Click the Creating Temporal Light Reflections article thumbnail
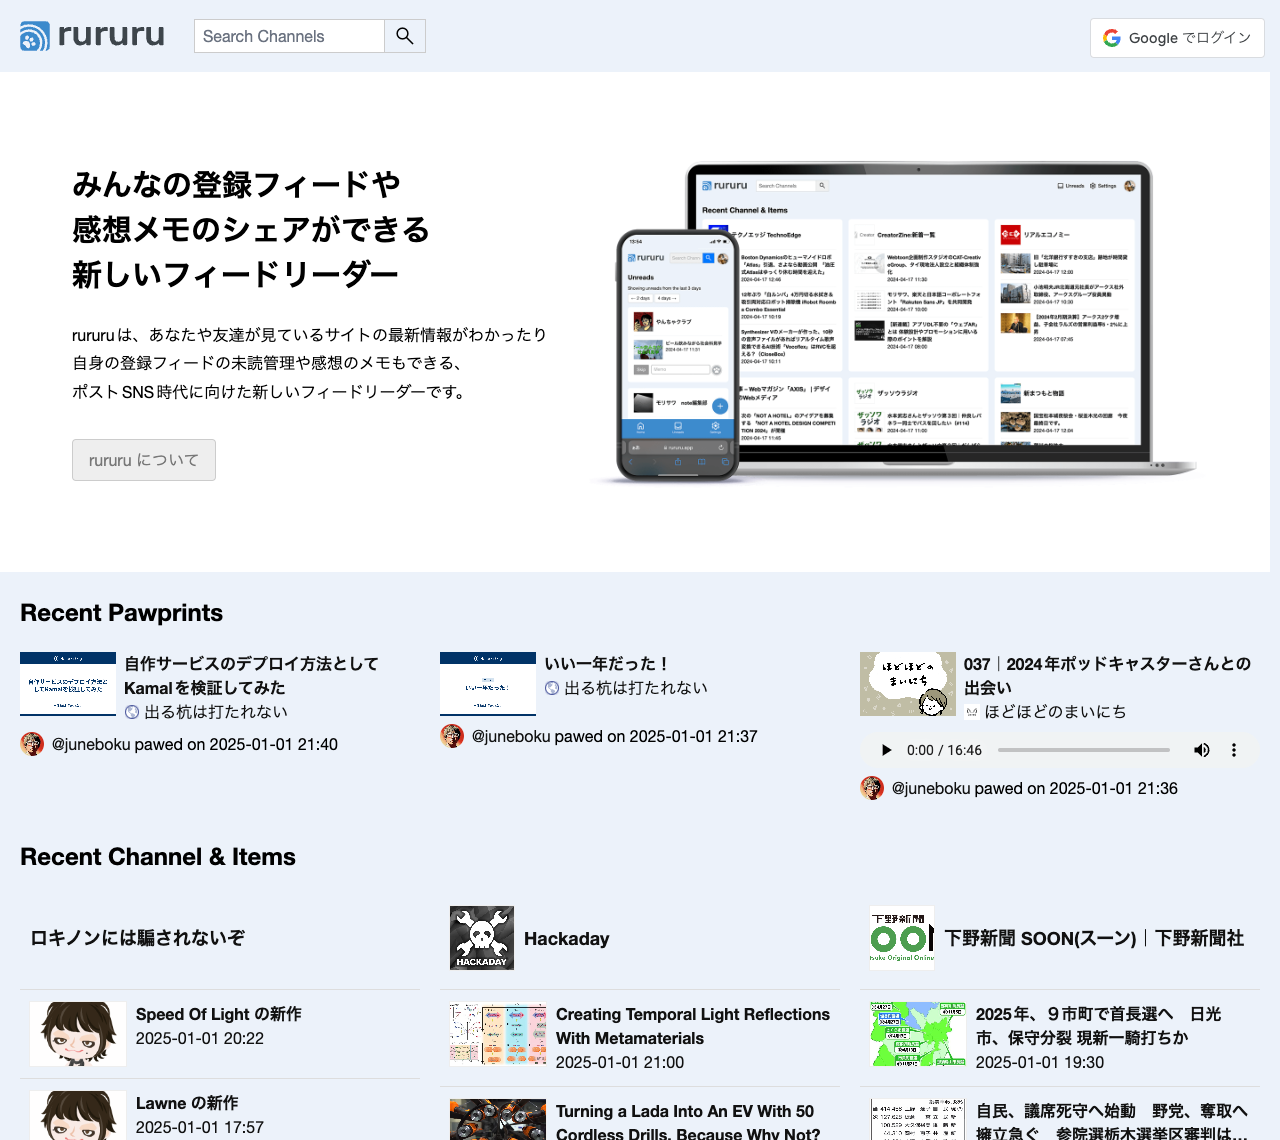The width and height of the screenshot is (1280, 1140). [498, 1034]
